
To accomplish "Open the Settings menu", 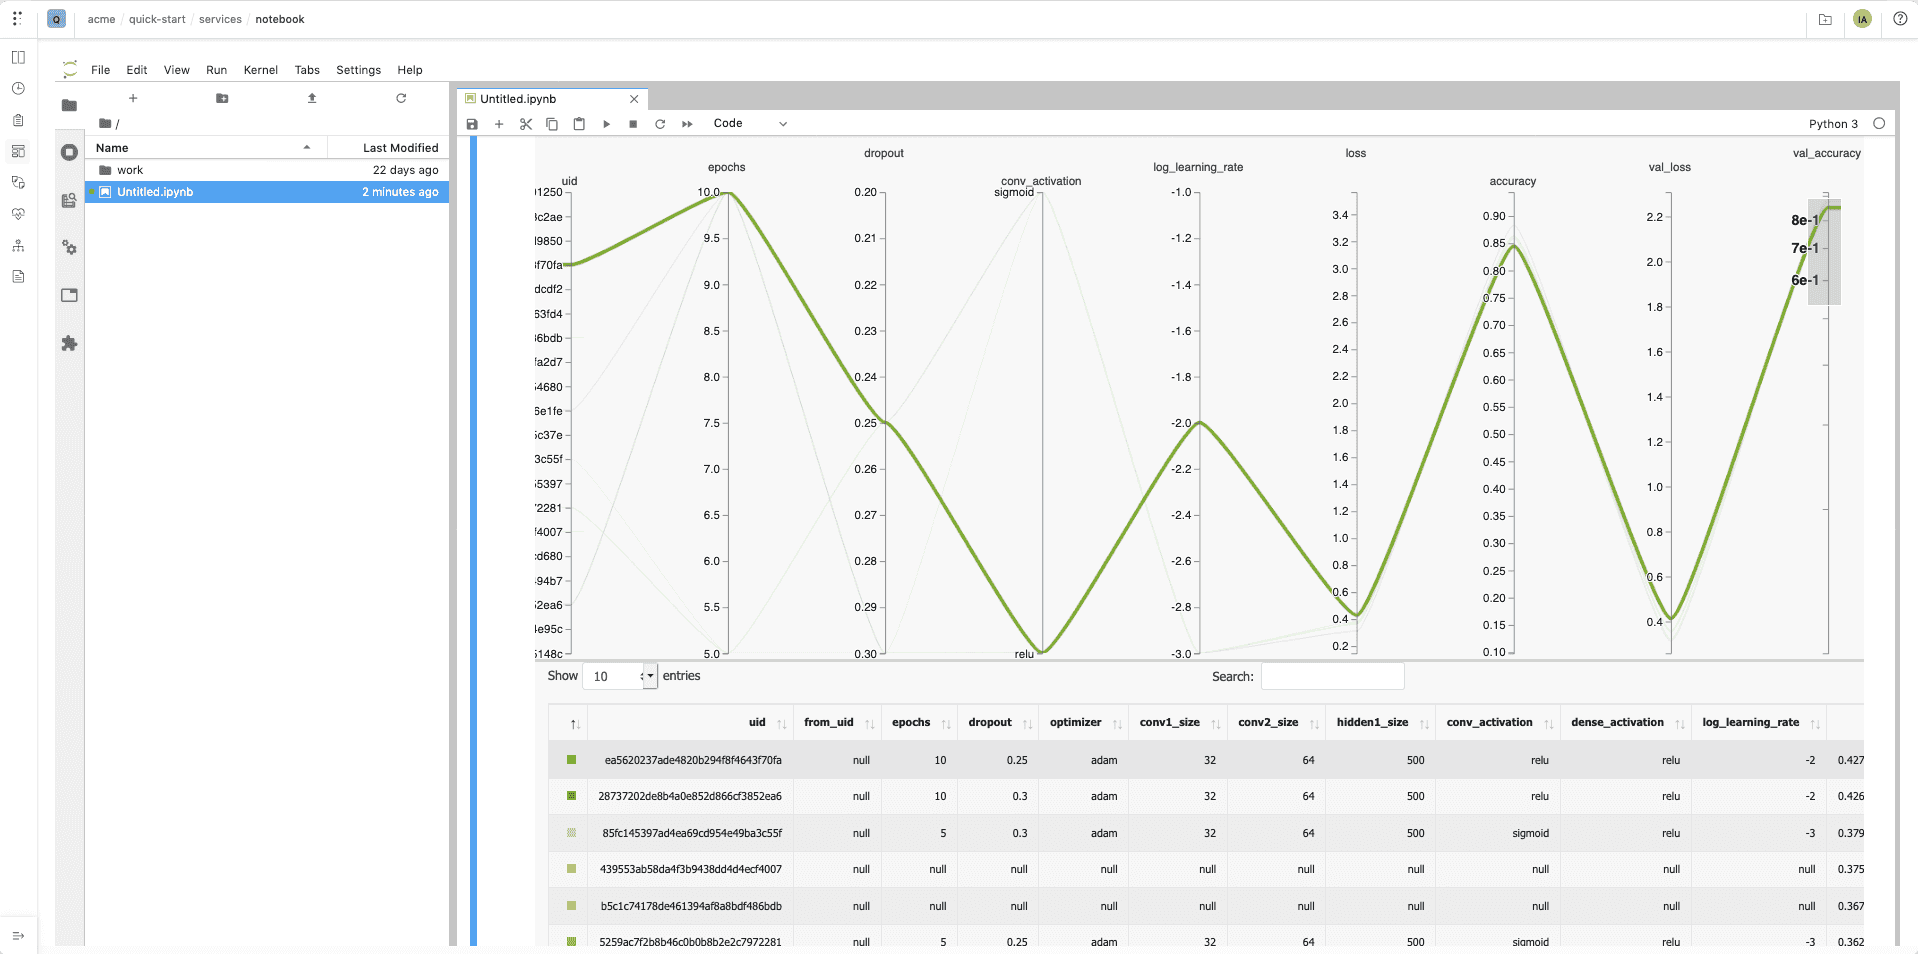I will coord(358,70).
